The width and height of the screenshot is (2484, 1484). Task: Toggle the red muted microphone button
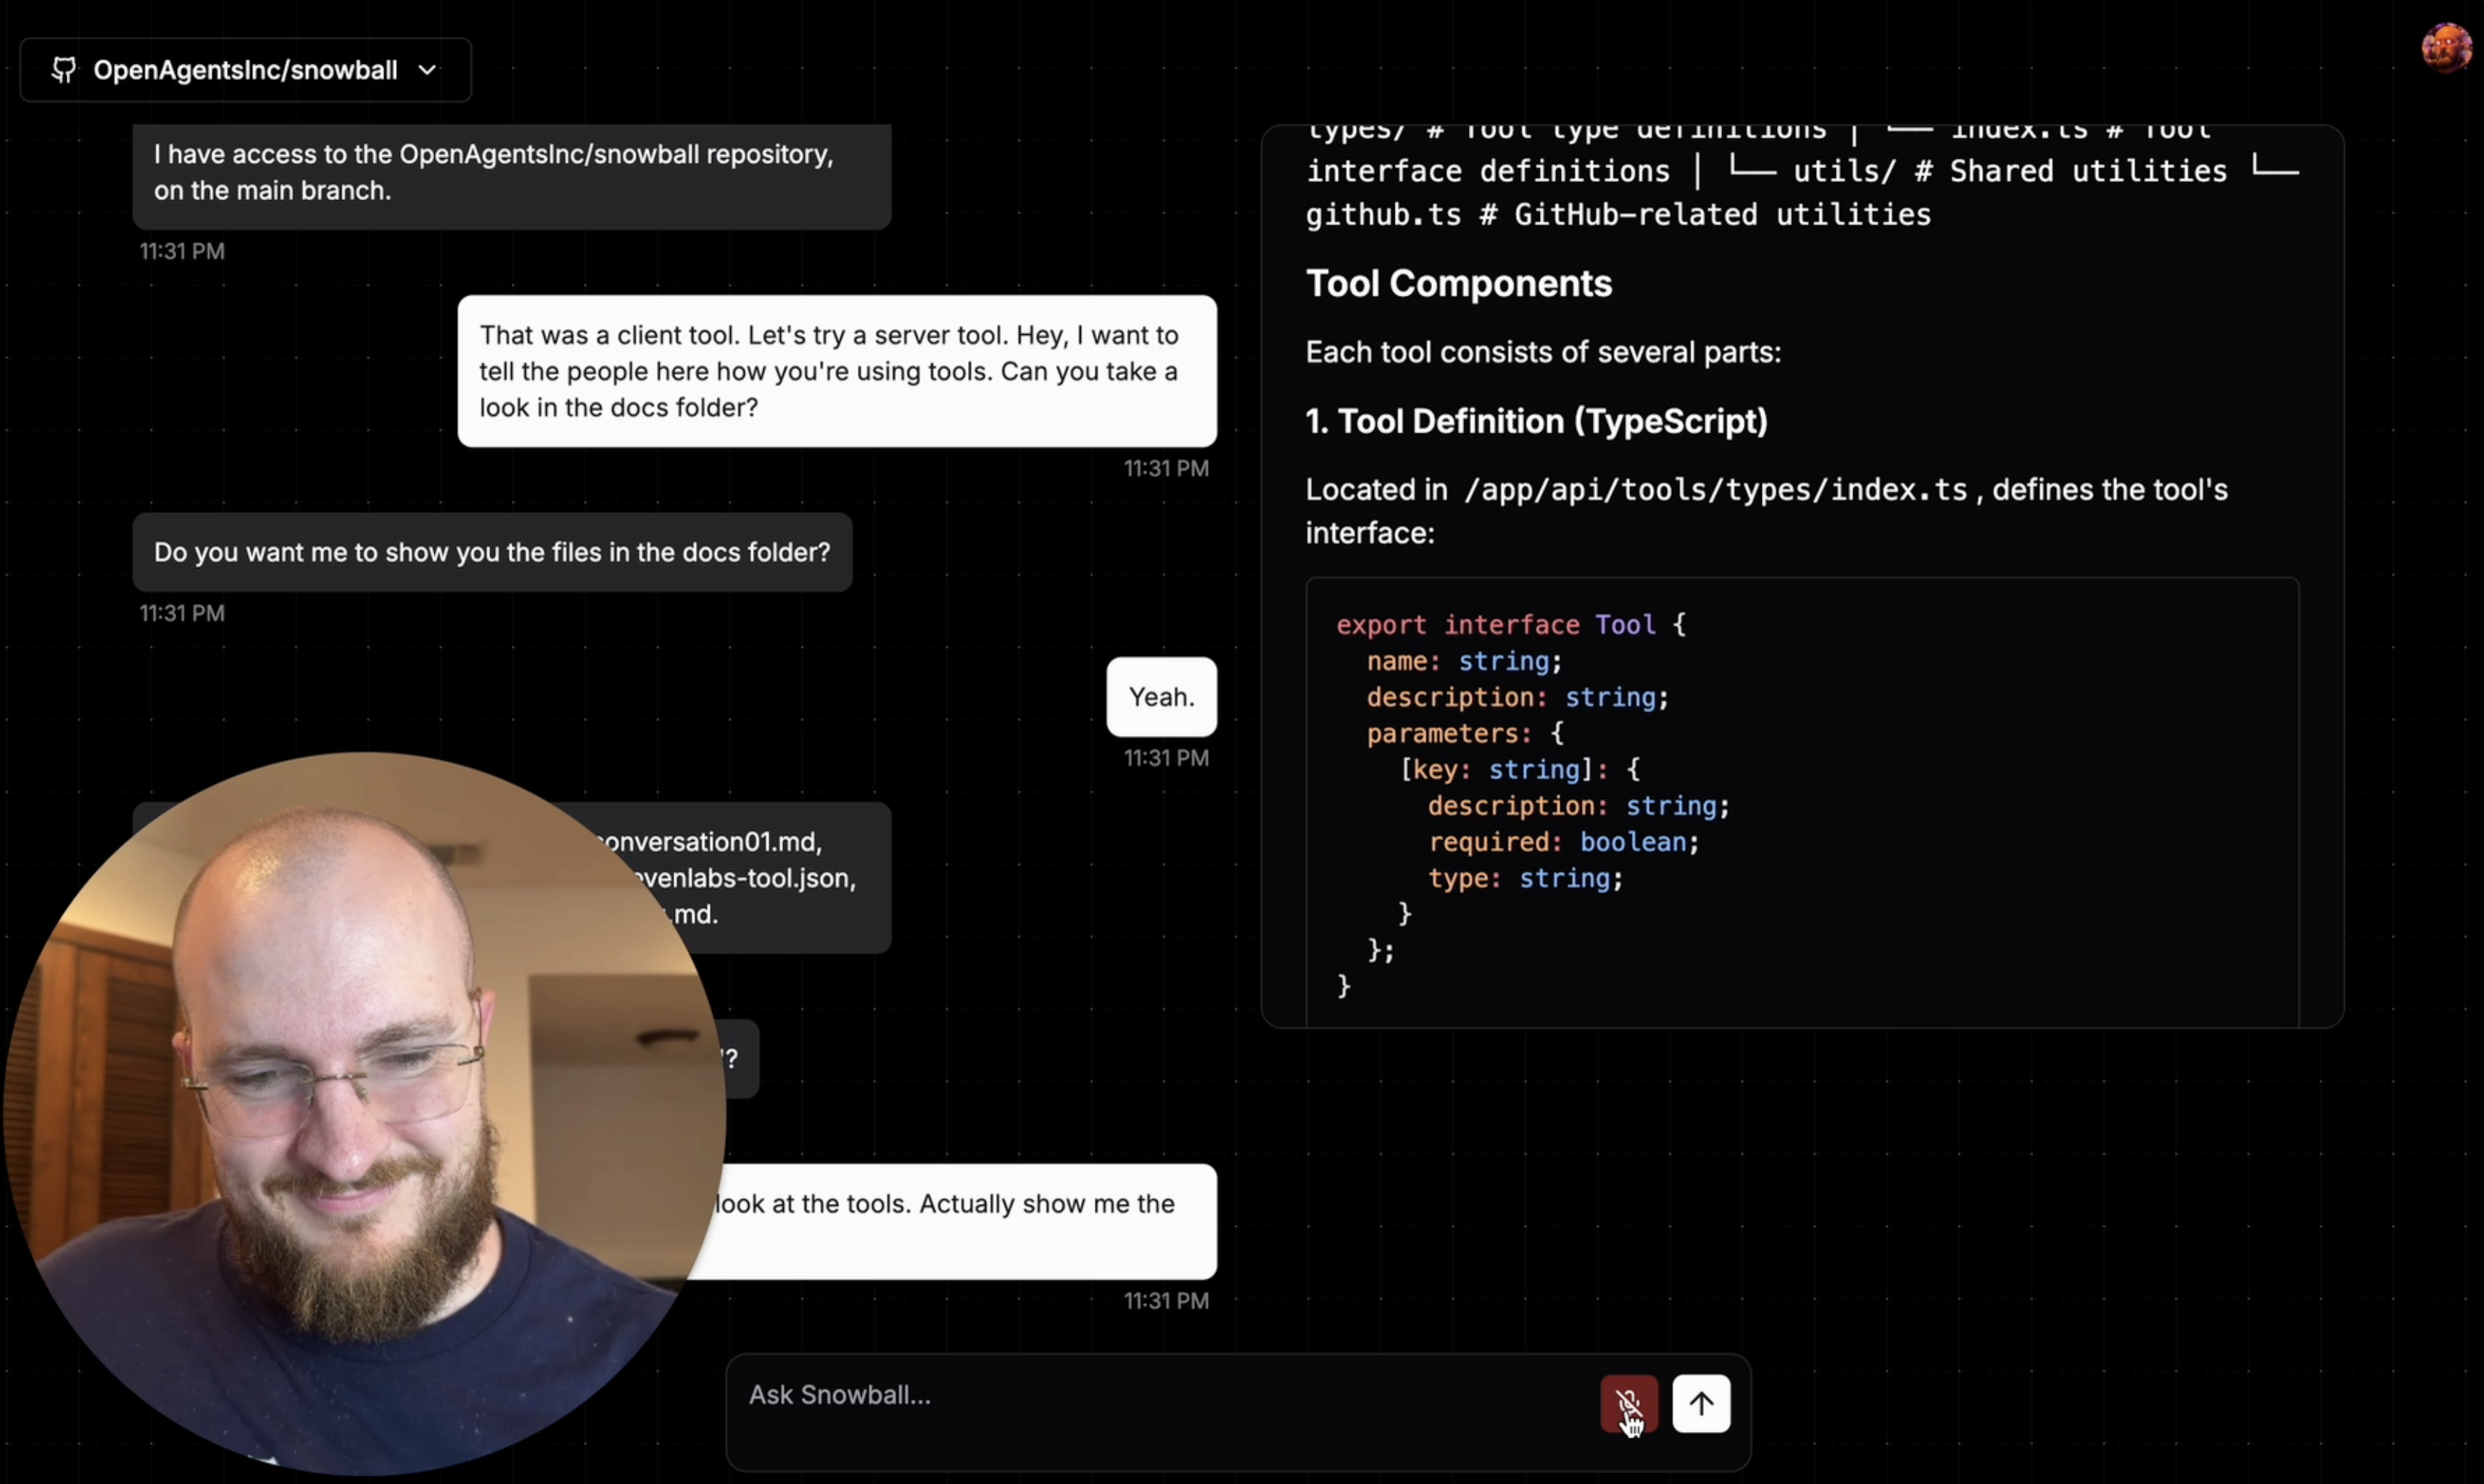coord(1628,1403)
